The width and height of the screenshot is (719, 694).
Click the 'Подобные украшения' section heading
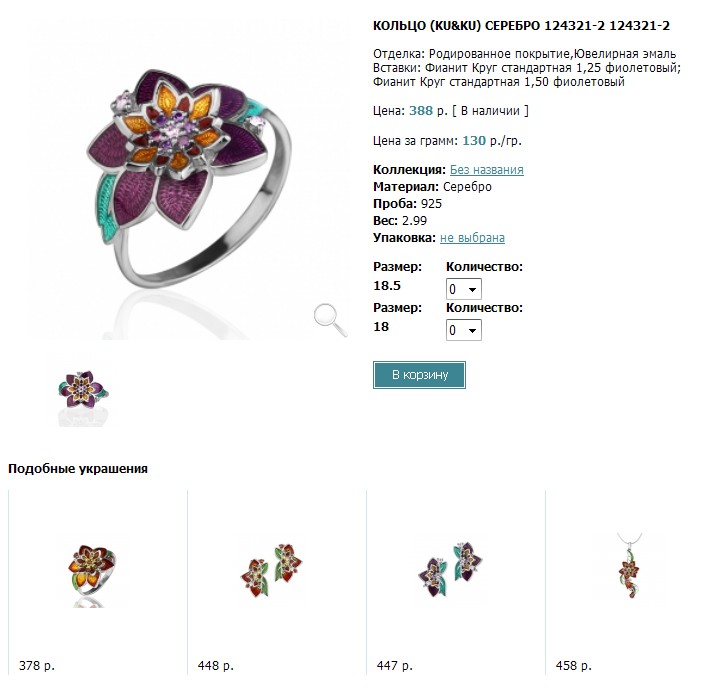(78, 469)
